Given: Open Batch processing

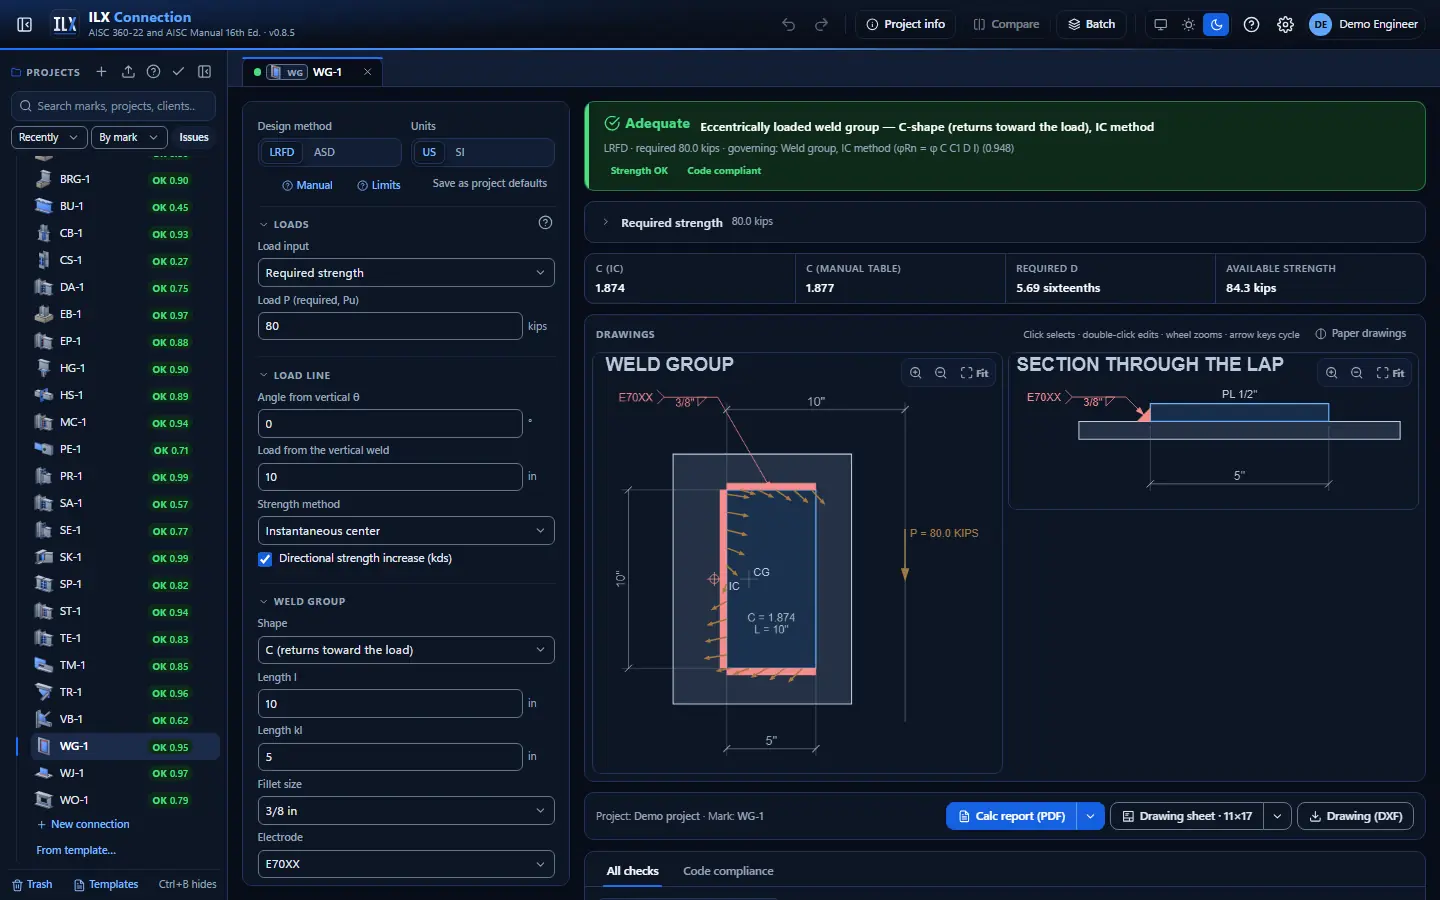Looking at the screenshot, I should point(1091,24).
